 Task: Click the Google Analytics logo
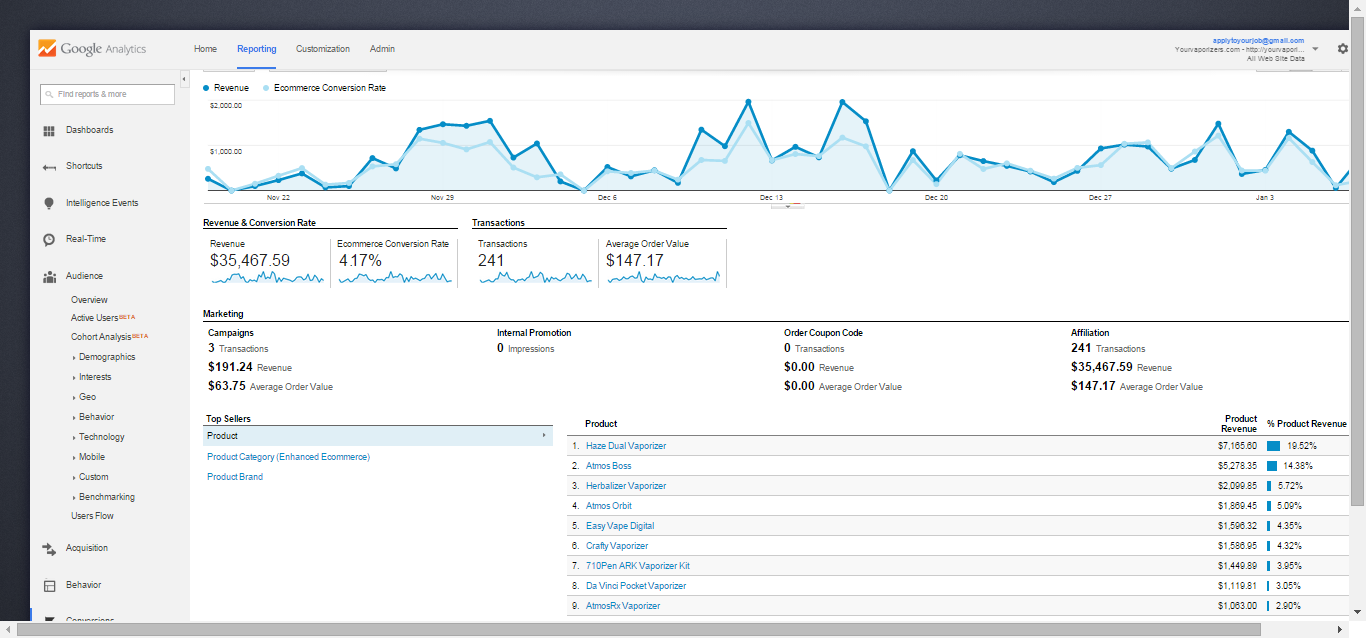click(92, 49)
